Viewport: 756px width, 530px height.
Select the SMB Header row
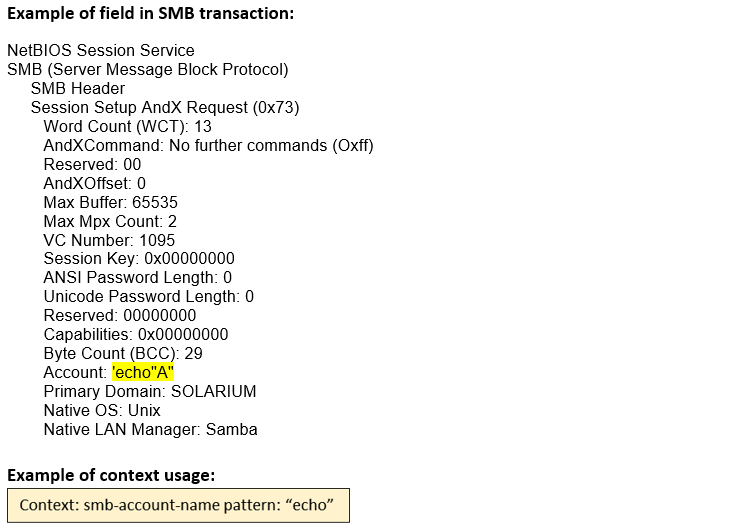click(x=78, y=88)
